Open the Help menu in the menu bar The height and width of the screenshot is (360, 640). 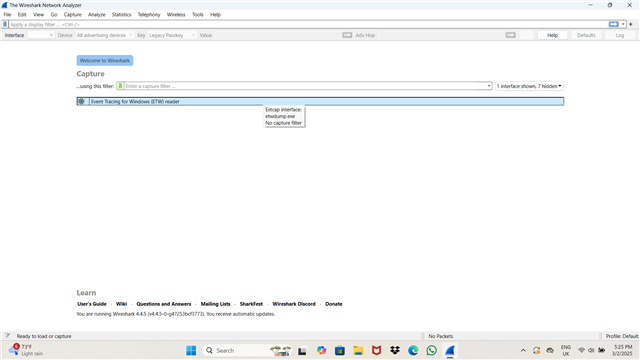point(216,15)
